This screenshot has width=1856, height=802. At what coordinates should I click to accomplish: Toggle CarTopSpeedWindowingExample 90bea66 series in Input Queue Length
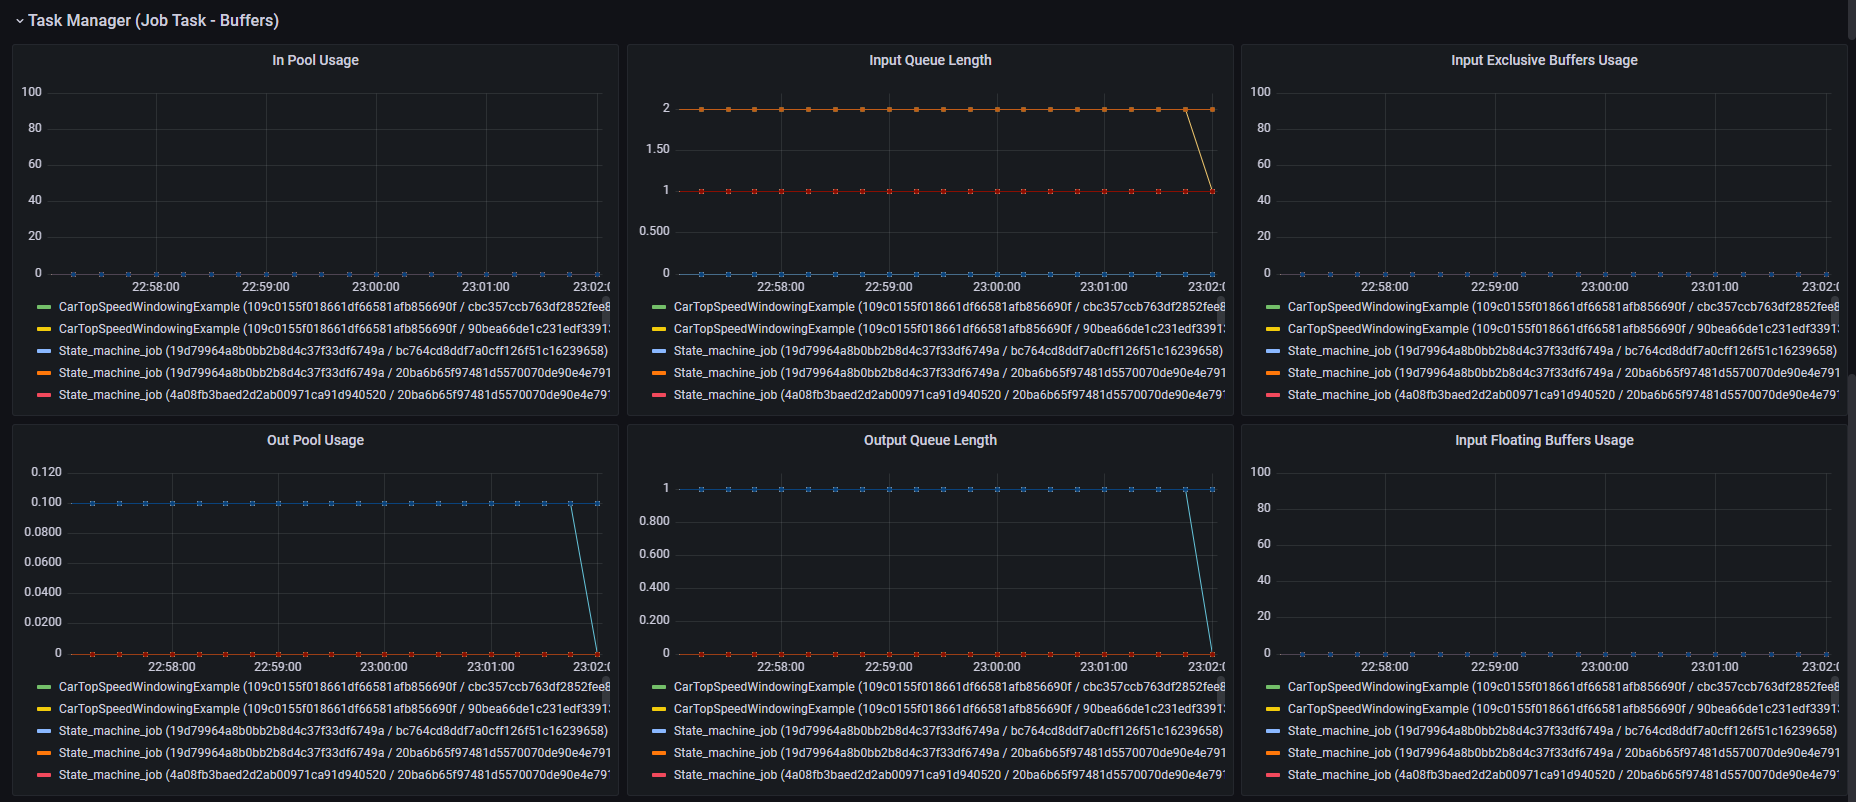(949, 329)
